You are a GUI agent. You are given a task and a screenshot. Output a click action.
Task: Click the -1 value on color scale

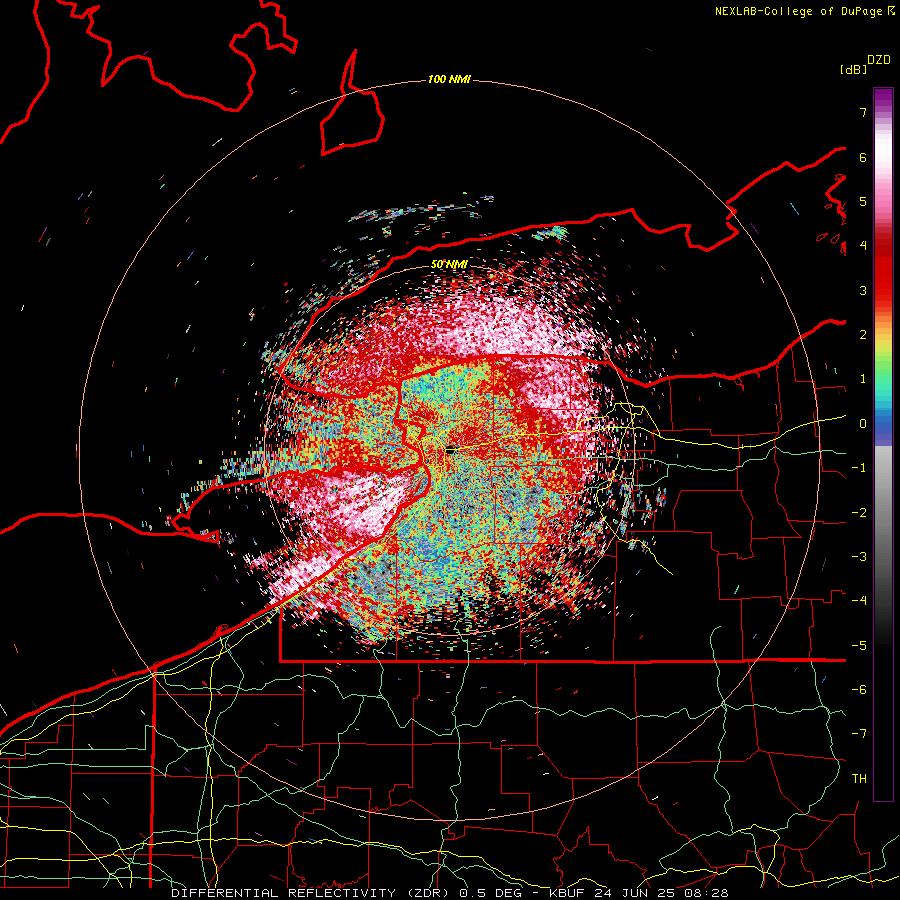click(859, 468)
